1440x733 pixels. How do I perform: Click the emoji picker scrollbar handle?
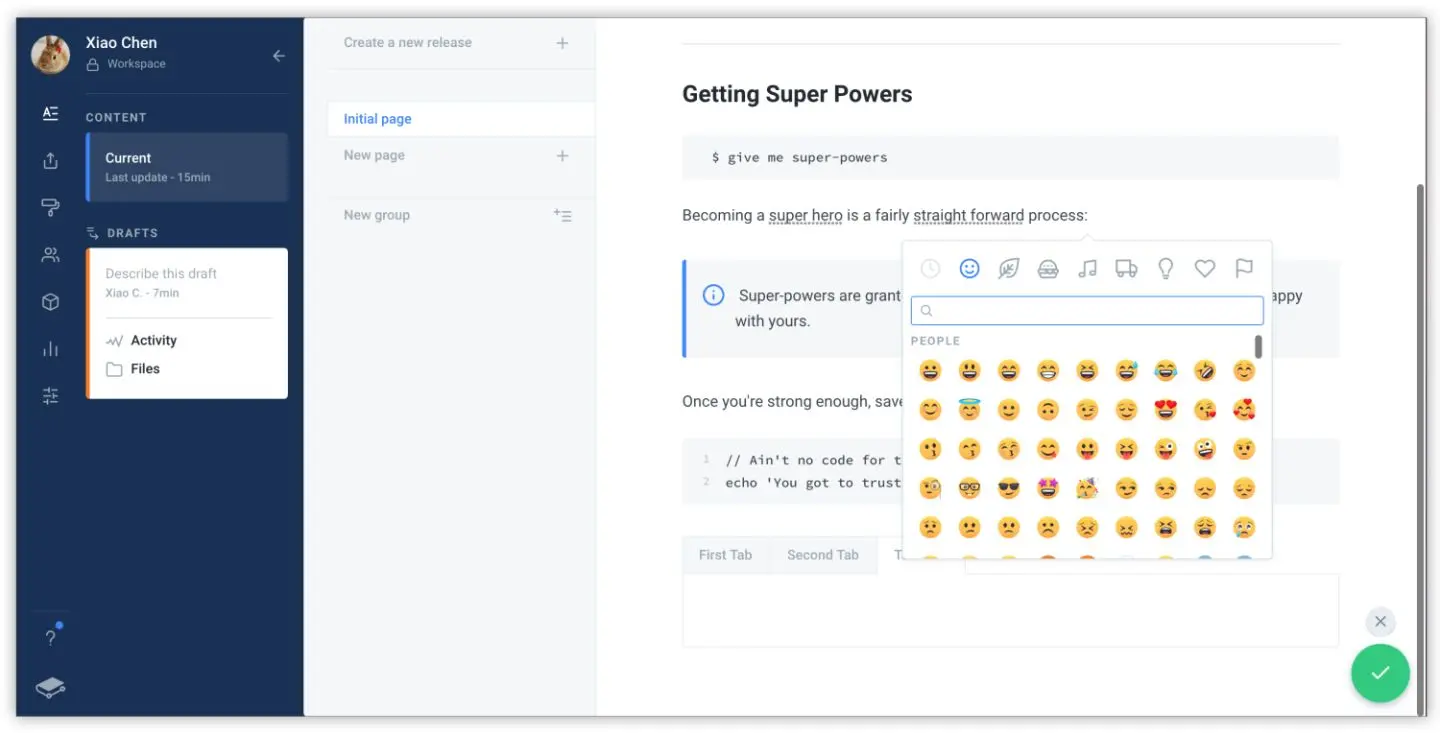(1258, 347)
